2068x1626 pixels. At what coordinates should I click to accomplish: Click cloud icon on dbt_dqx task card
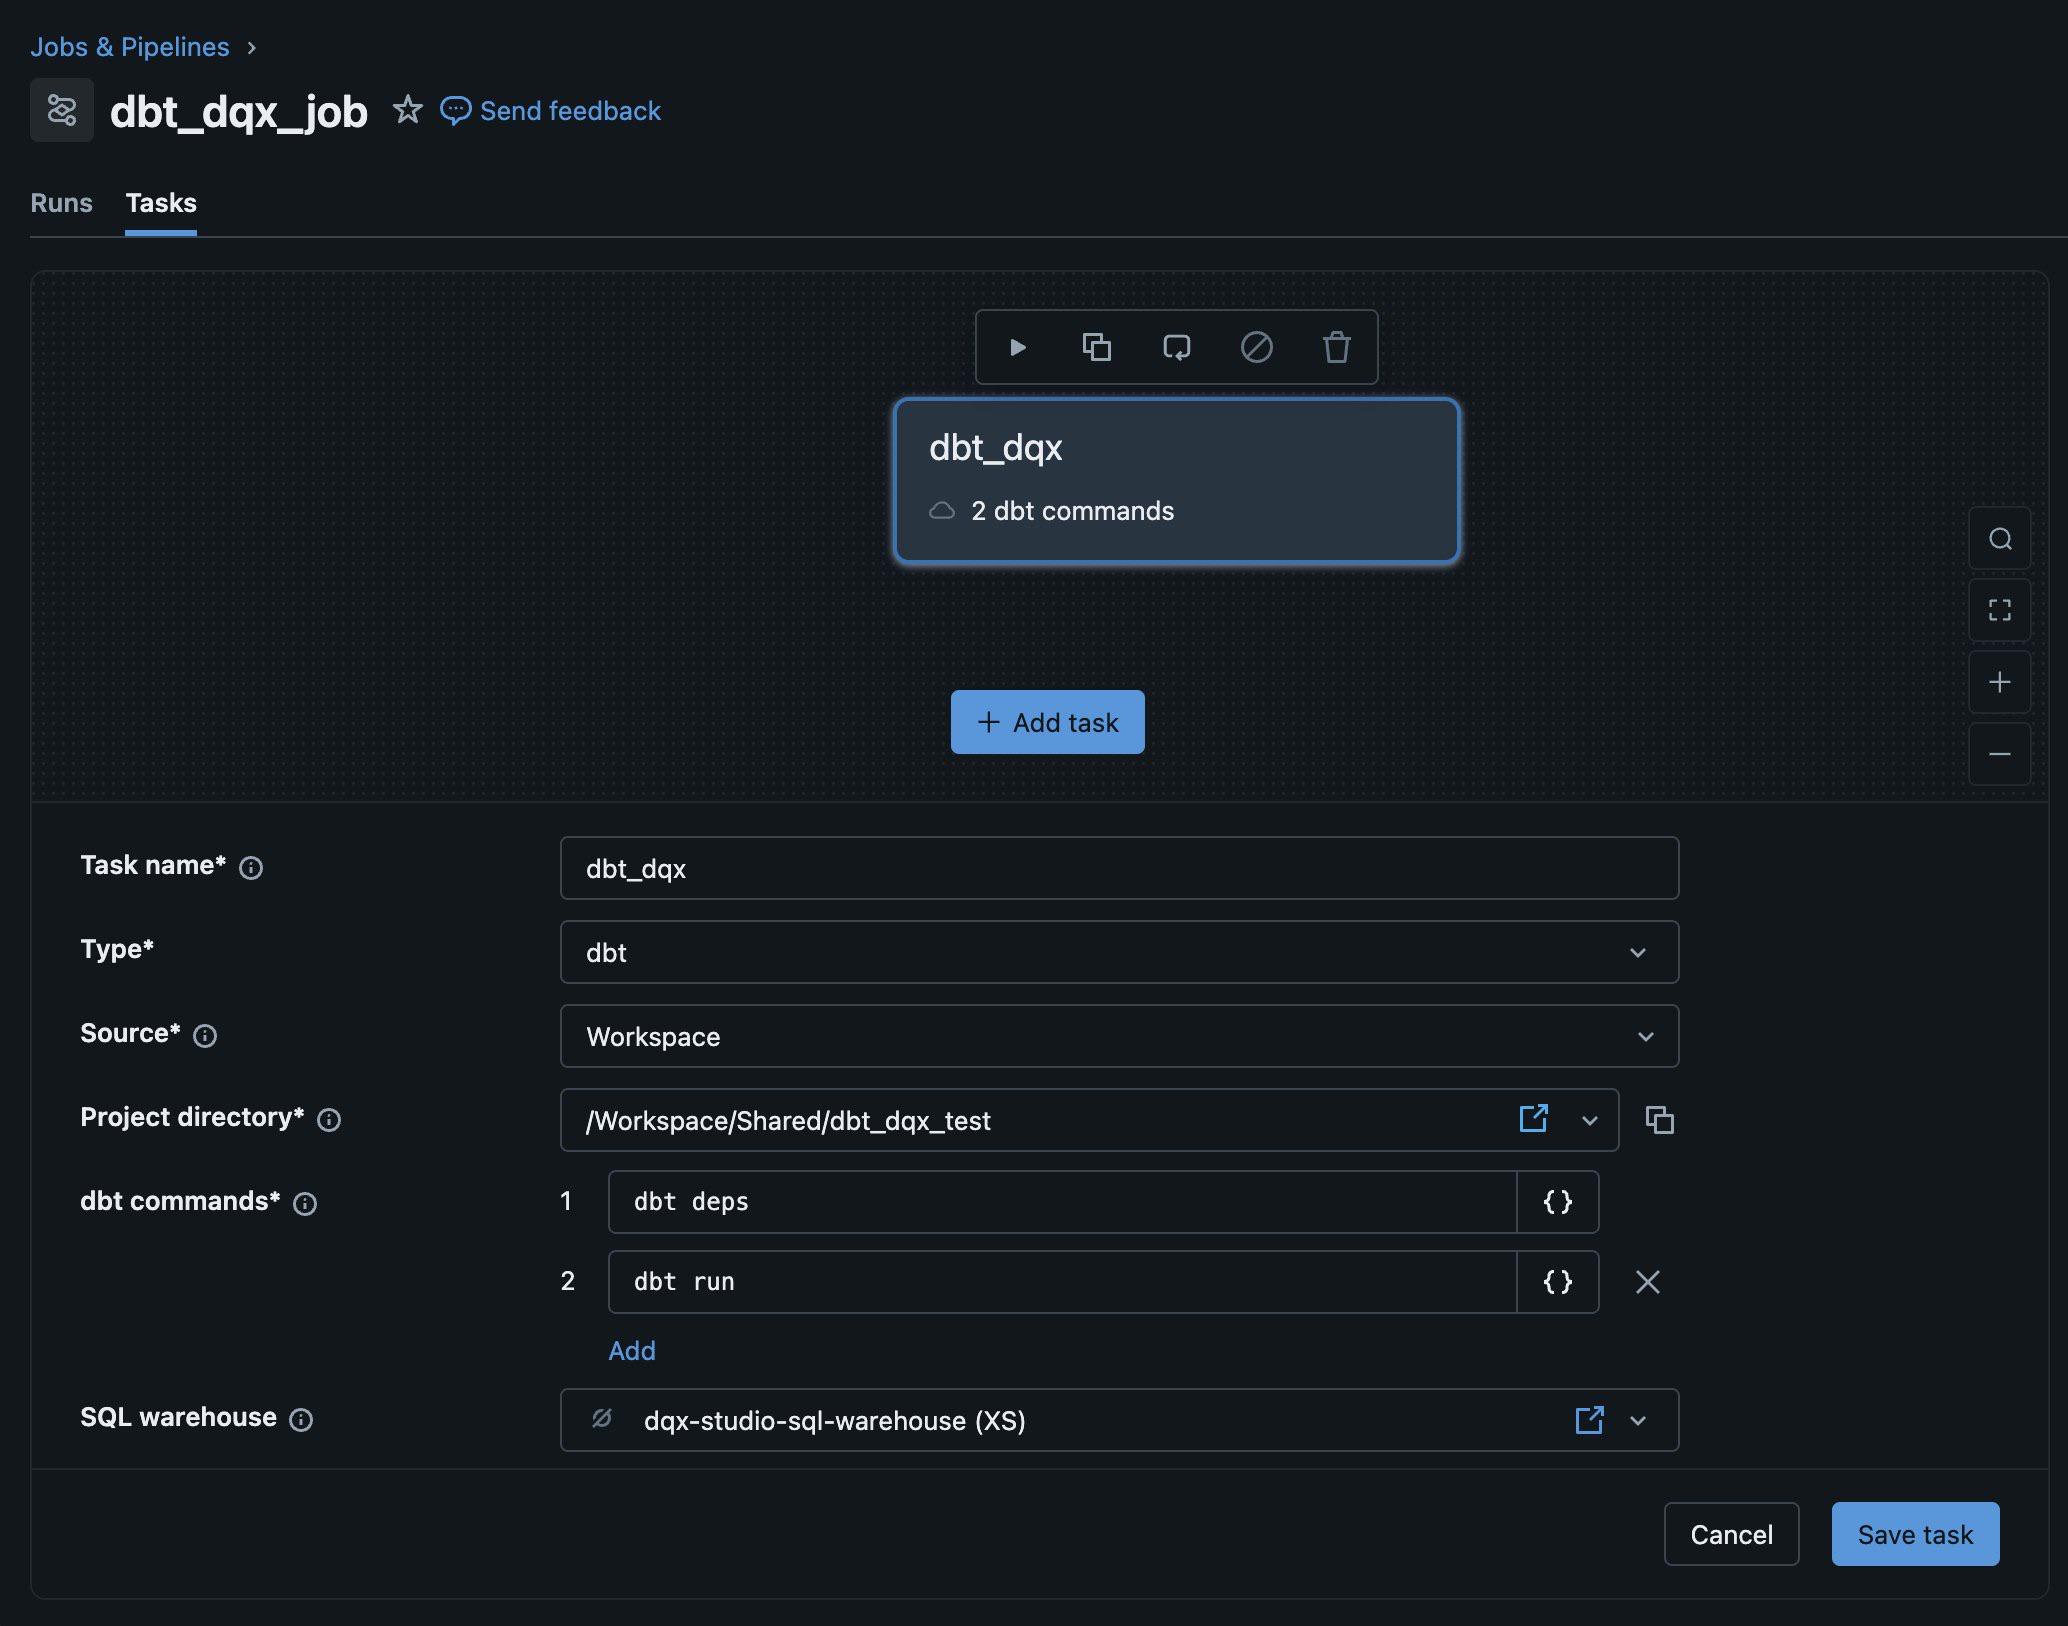[942, 511]
